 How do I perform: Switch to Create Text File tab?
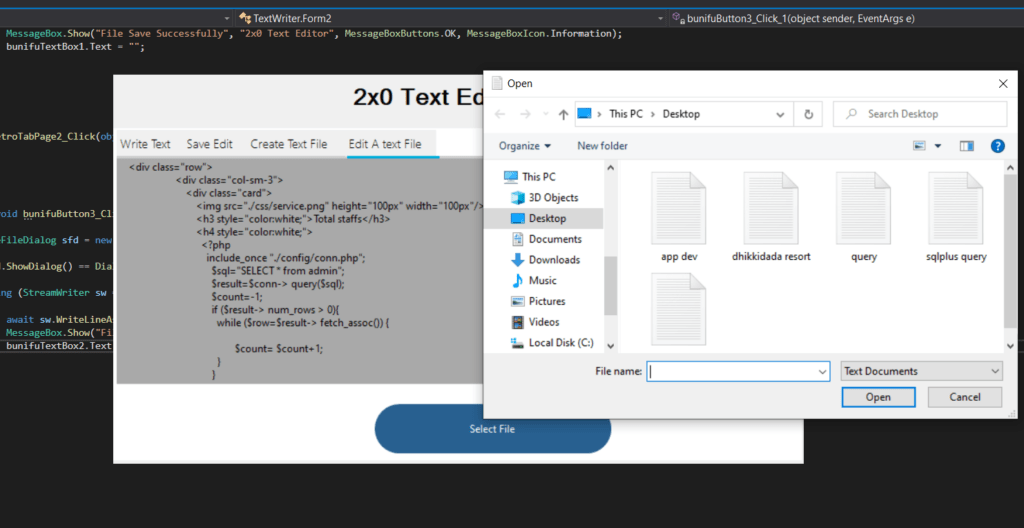[x=289, y=144]
